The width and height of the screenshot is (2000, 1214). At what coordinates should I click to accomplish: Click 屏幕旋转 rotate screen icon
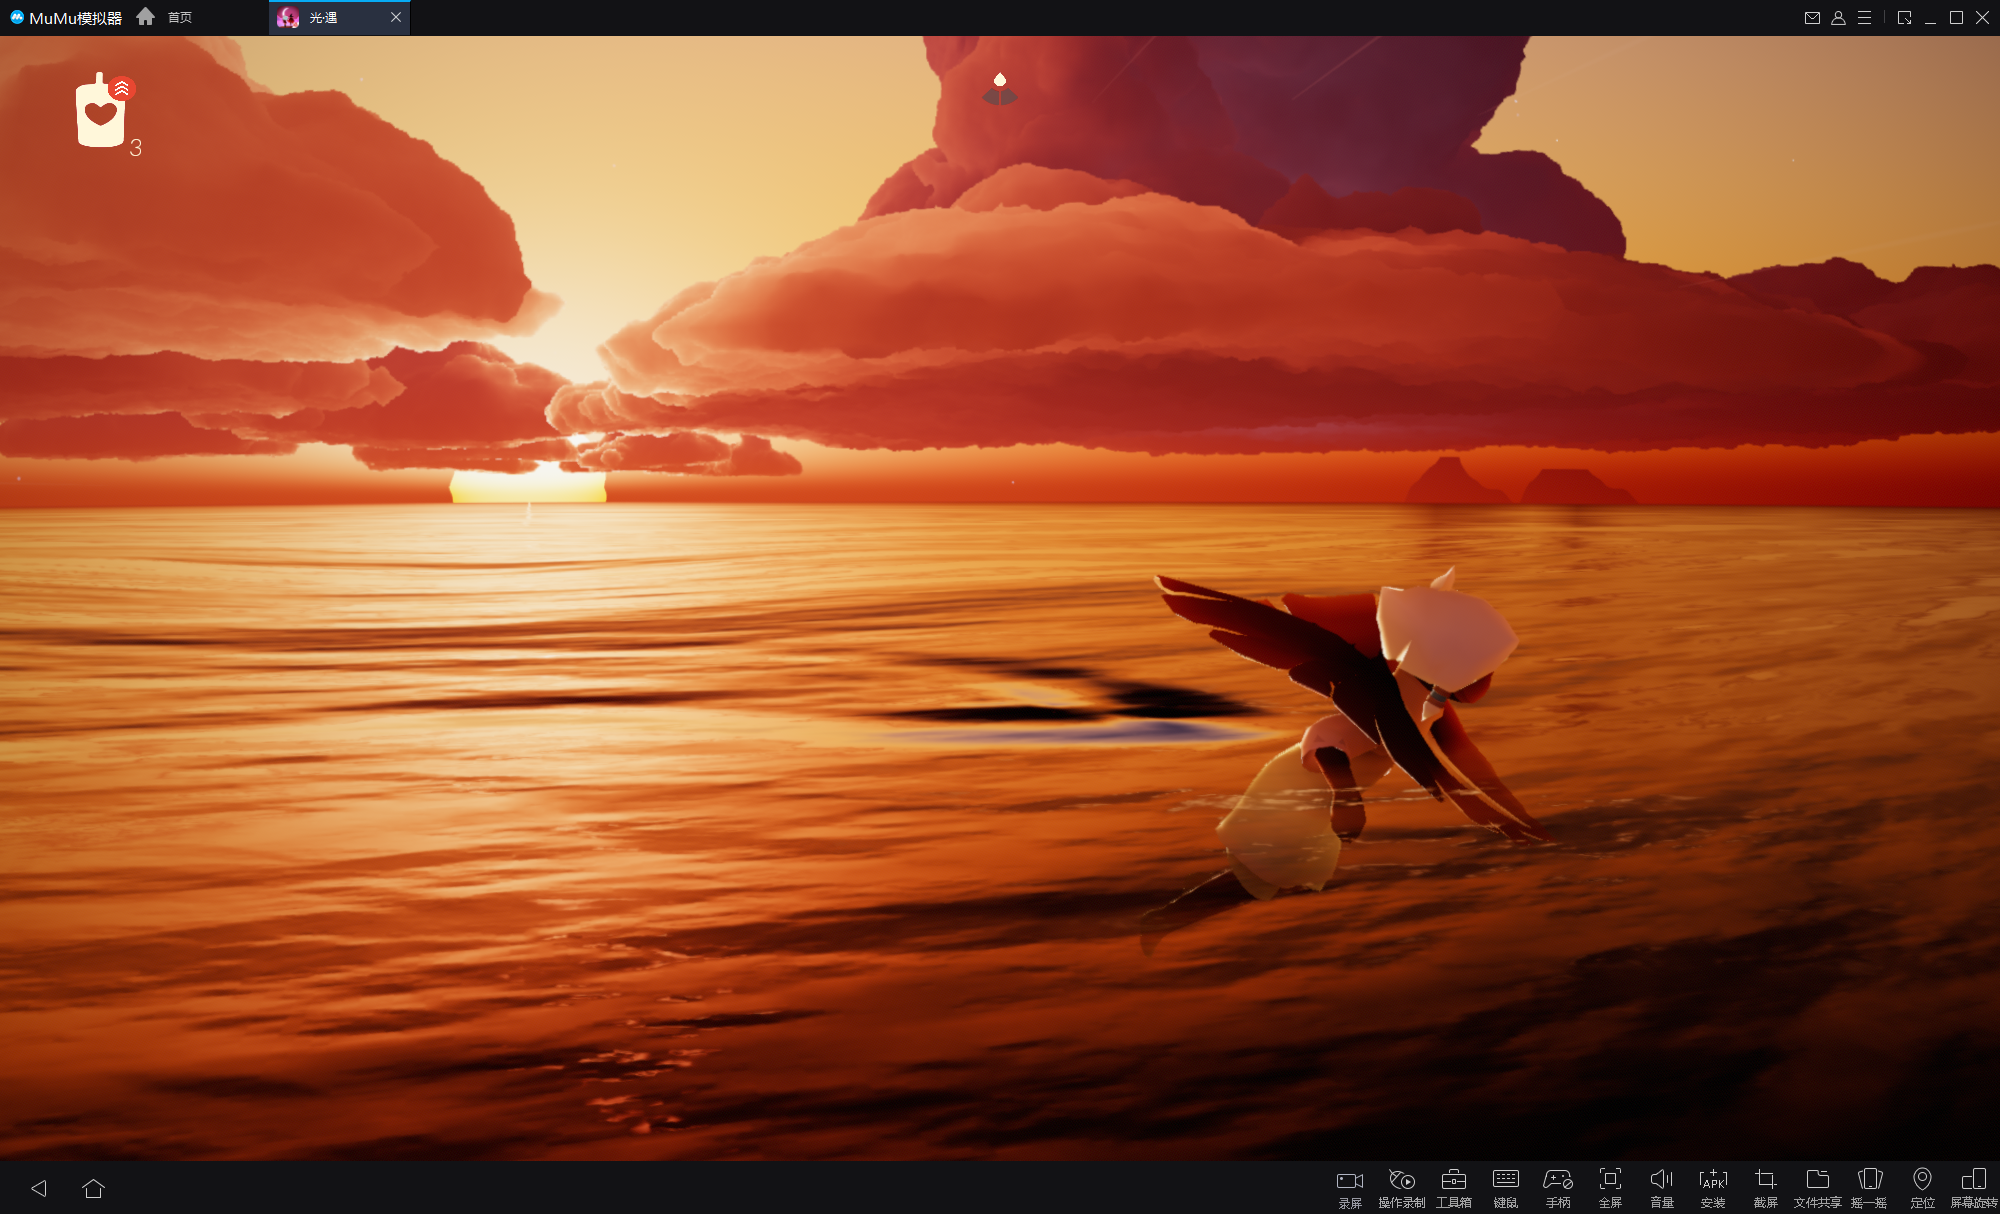(x=1974, y=1188)
